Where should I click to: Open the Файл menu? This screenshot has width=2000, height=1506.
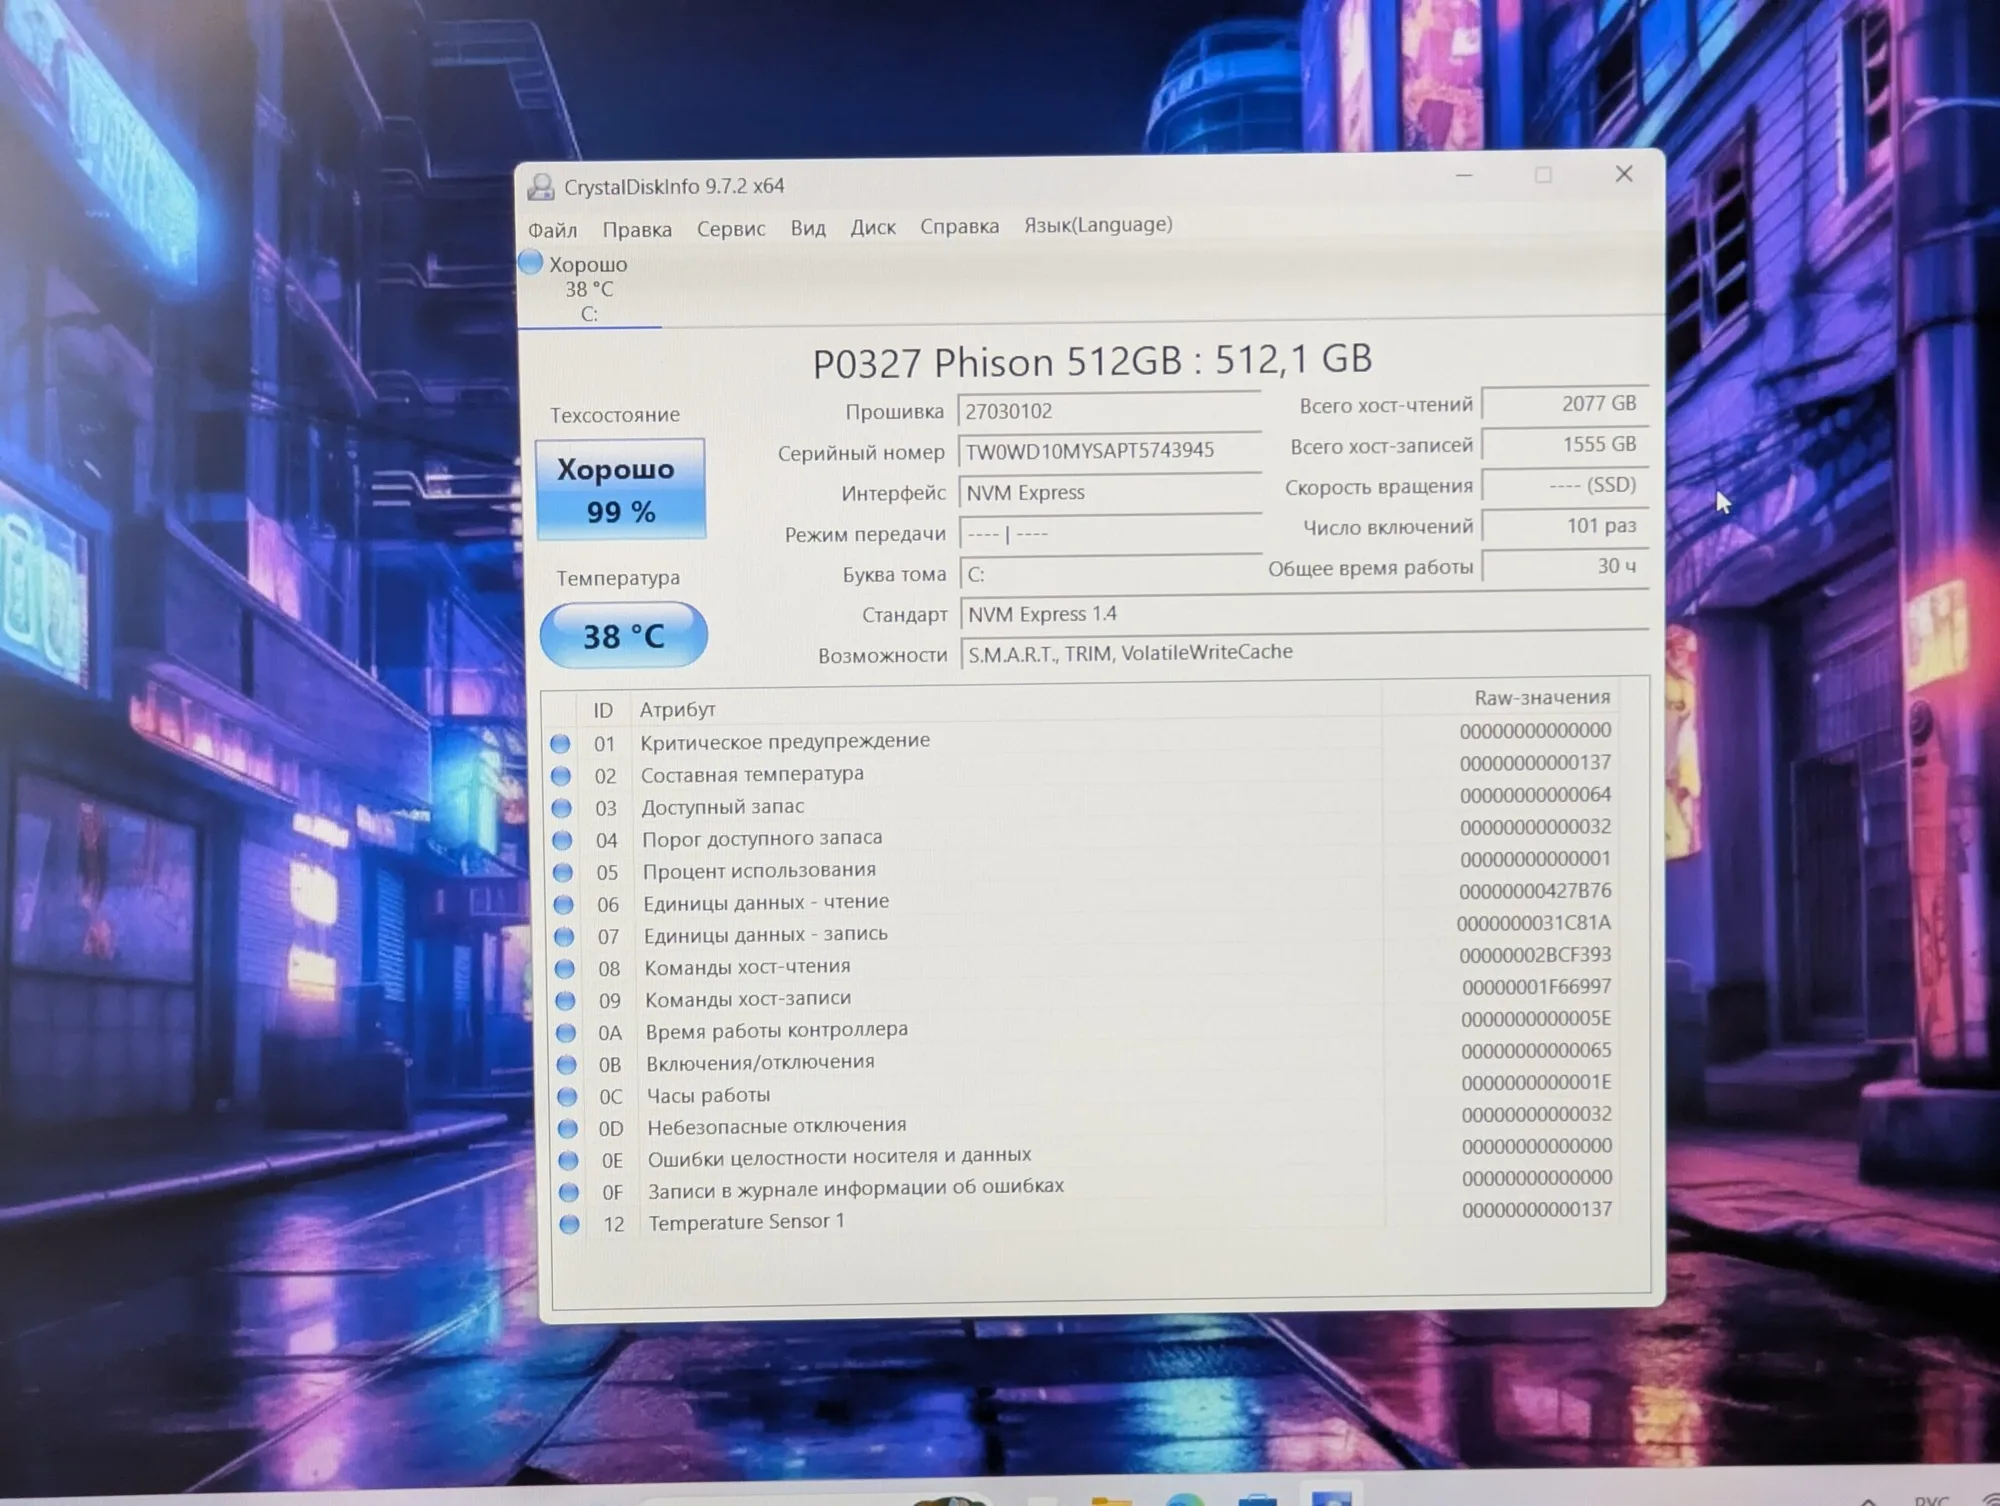click(552, 230)
